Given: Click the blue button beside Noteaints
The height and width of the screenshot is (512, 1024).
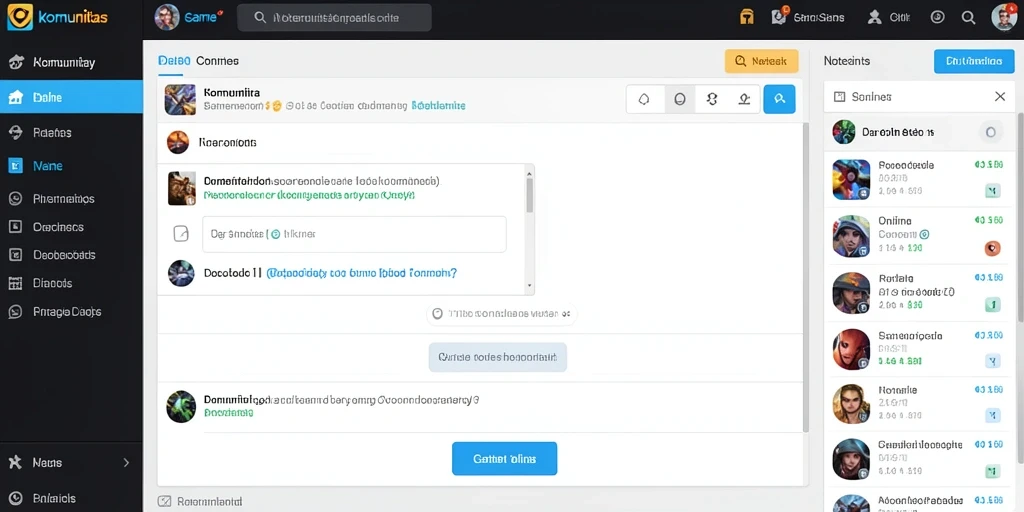Looking at the screenshot, I should point(974,61).
